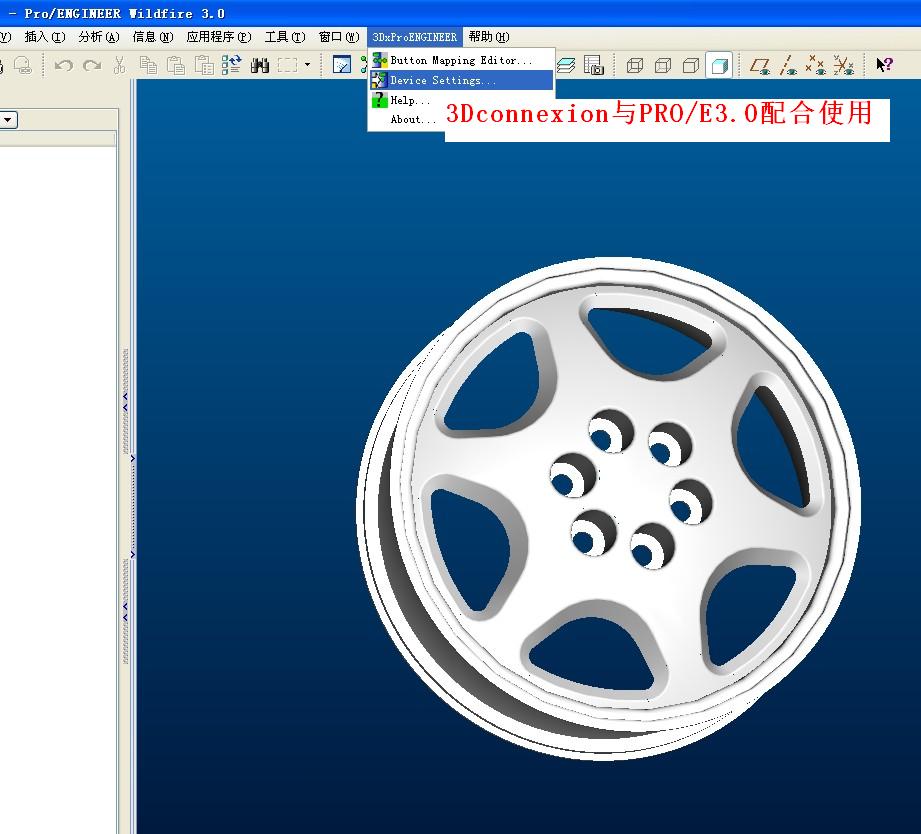Viewport: 921px width, 834px height.
Task: Toggle datum points visibility
Action: [815, 65]
